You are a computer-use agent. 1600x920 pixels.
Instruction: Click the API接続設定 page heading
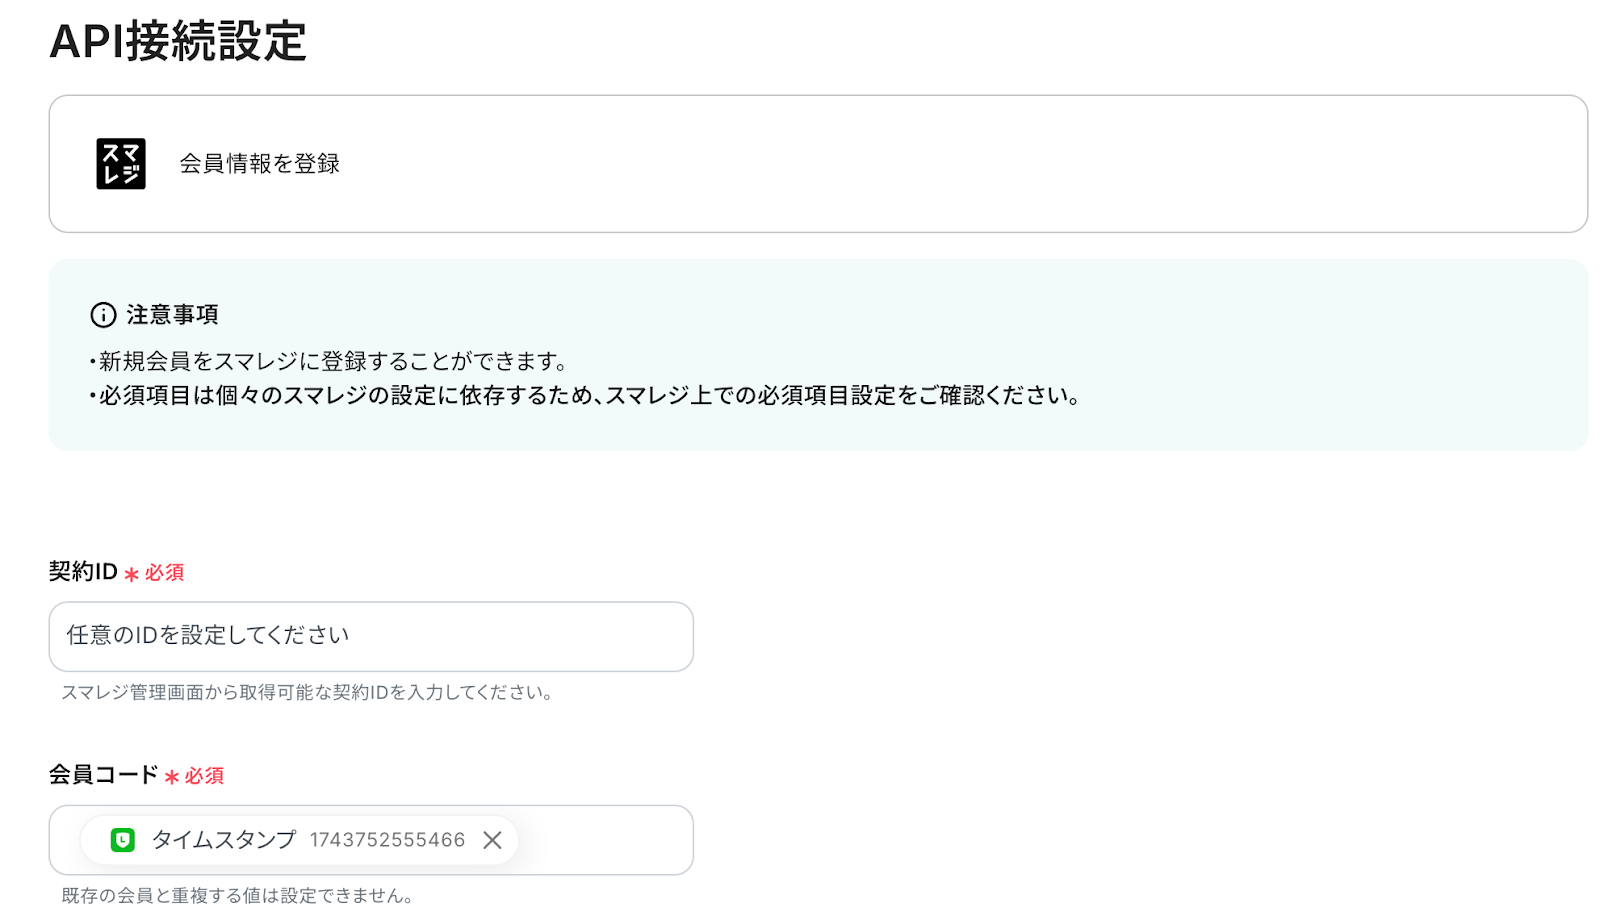(x=178, y=42)
